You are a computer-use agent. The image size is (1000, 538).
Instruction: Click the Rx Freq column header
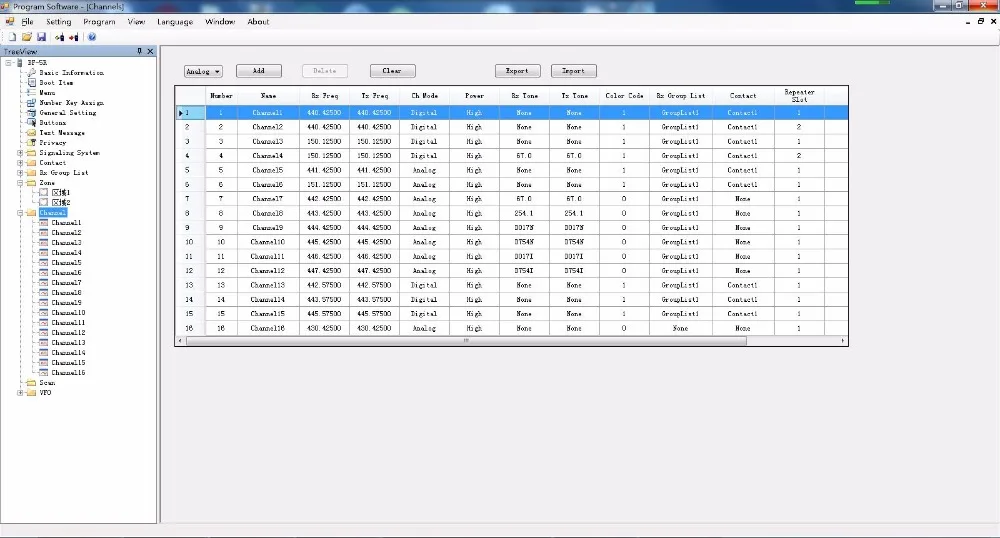325,96
